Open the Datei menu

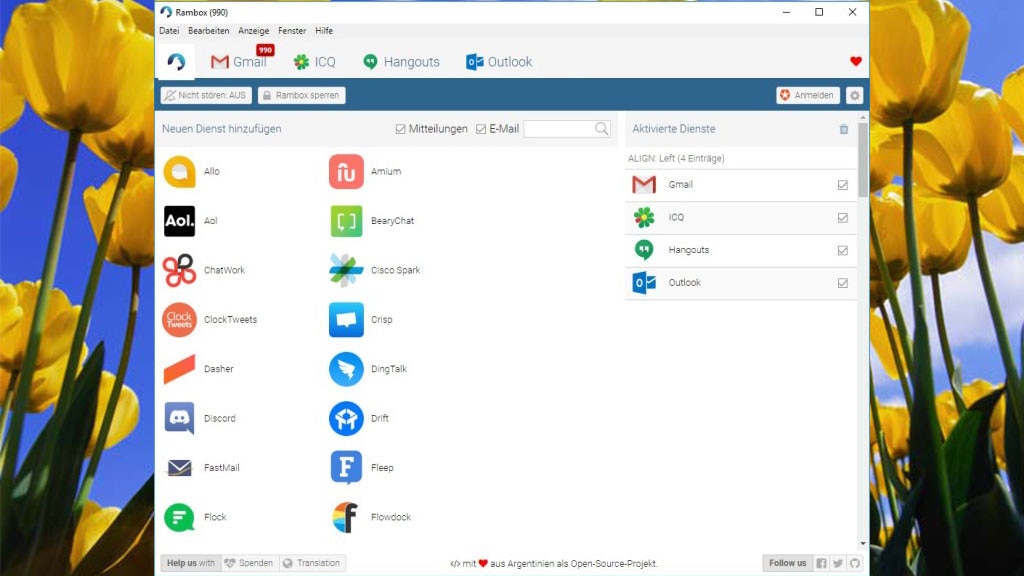pyautogui.click(x=169, y=31)
